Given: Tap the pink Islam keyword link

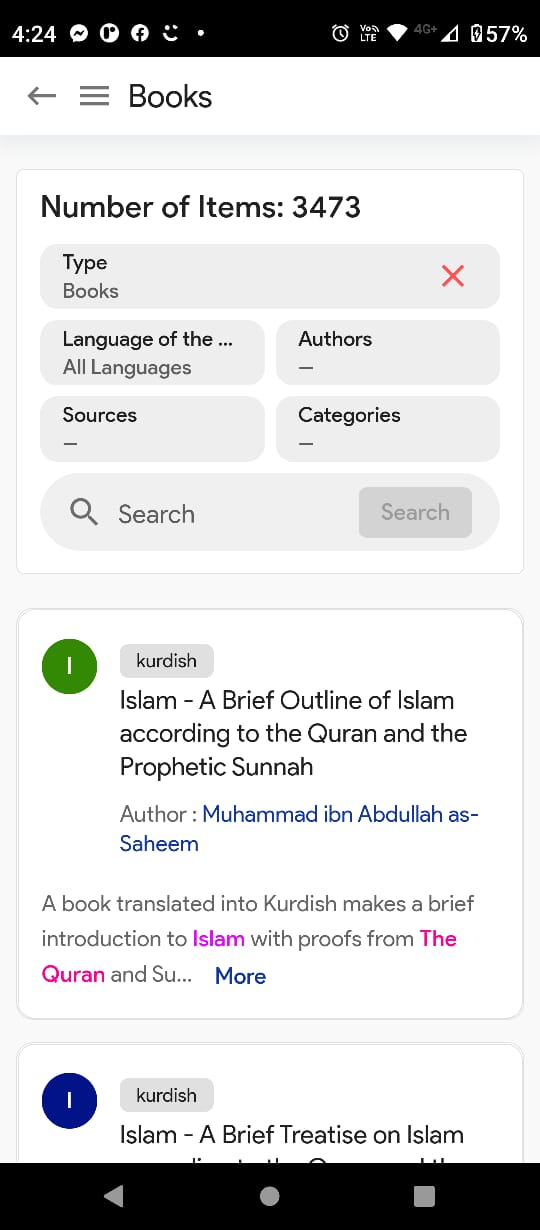Looking at the screenshot, I should coord(218,938).
